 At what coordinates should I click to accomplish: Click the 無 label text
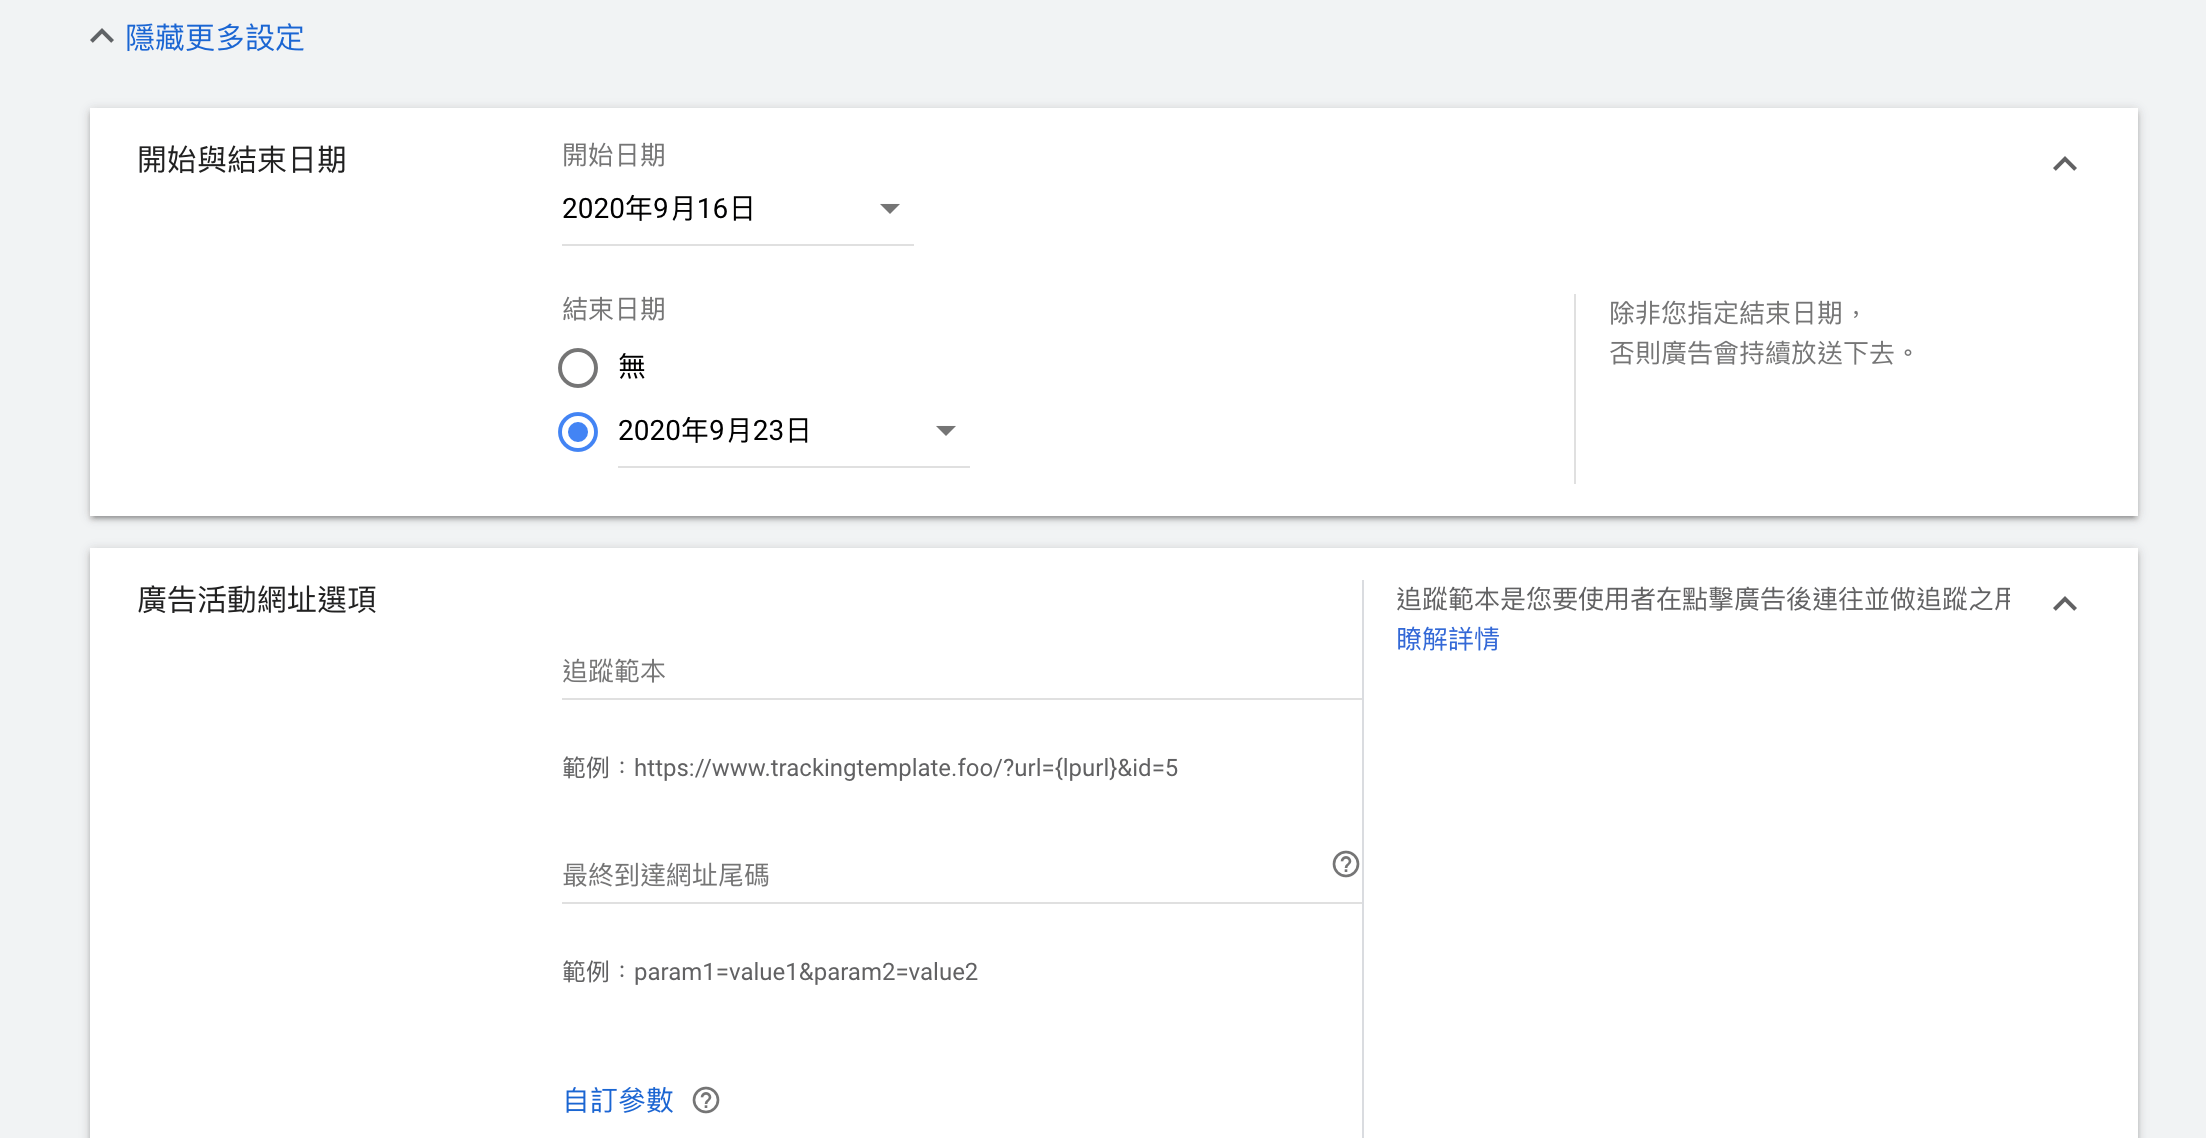point(631,367)
